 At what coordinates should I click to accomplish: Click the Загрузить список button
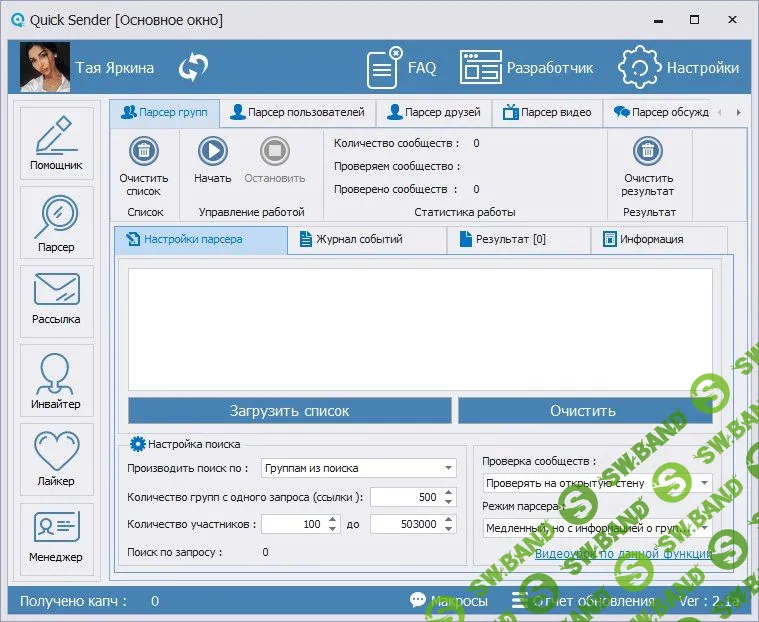[289, 410]
